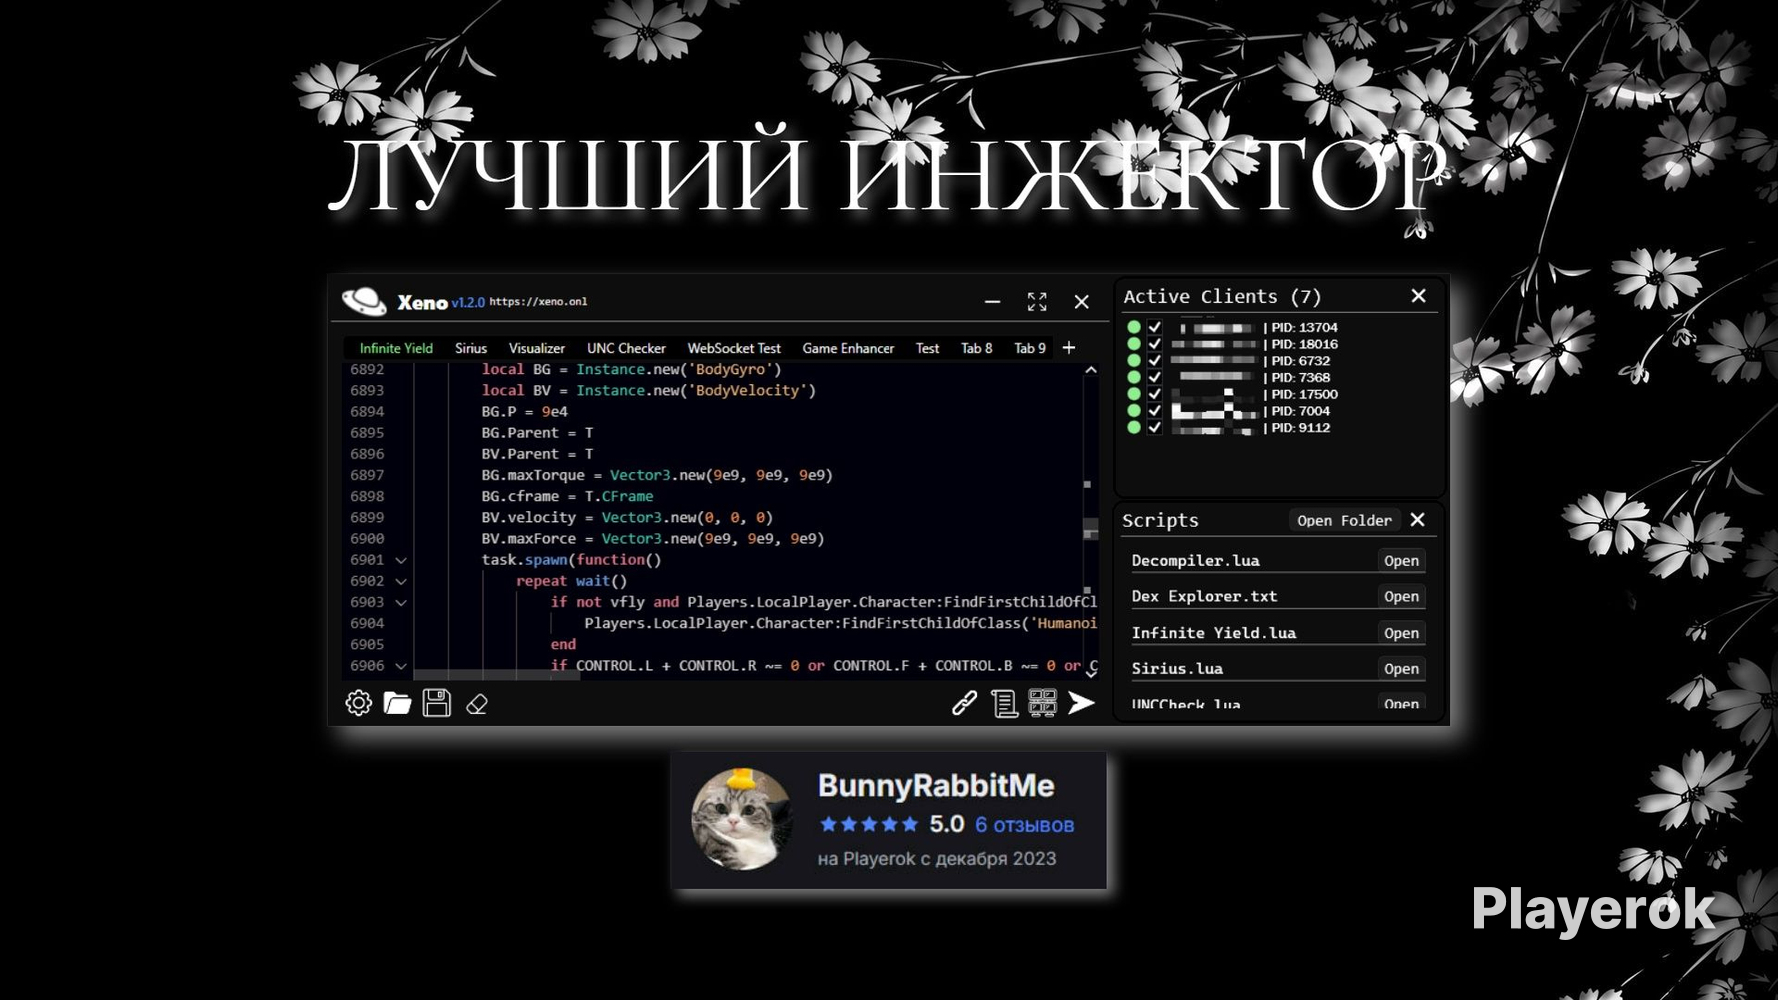The image size is (1778, 1000).
Task: Switch to the Infinite Yield tab
Action: pos(396,348)
